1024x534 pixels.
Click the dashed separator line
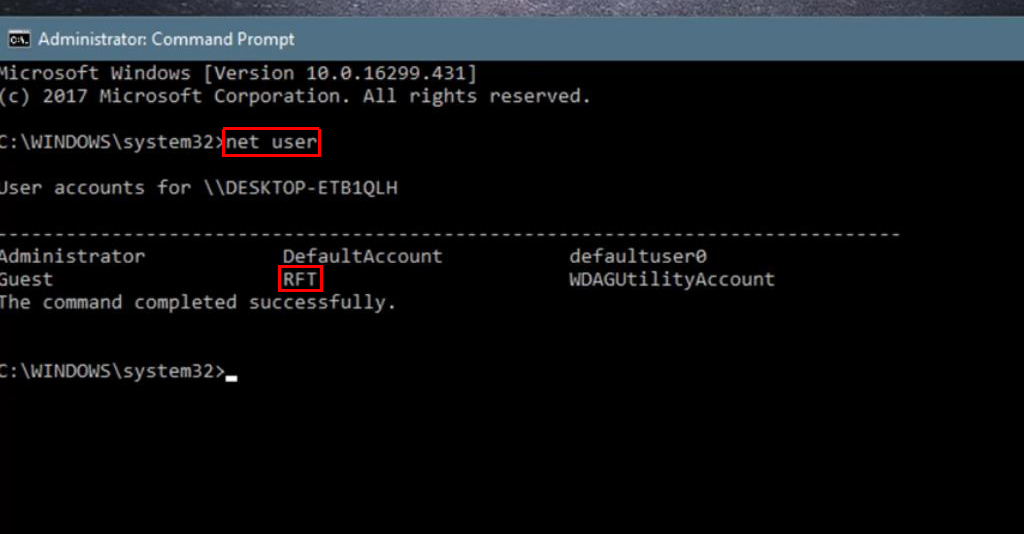tap(450, 234)
